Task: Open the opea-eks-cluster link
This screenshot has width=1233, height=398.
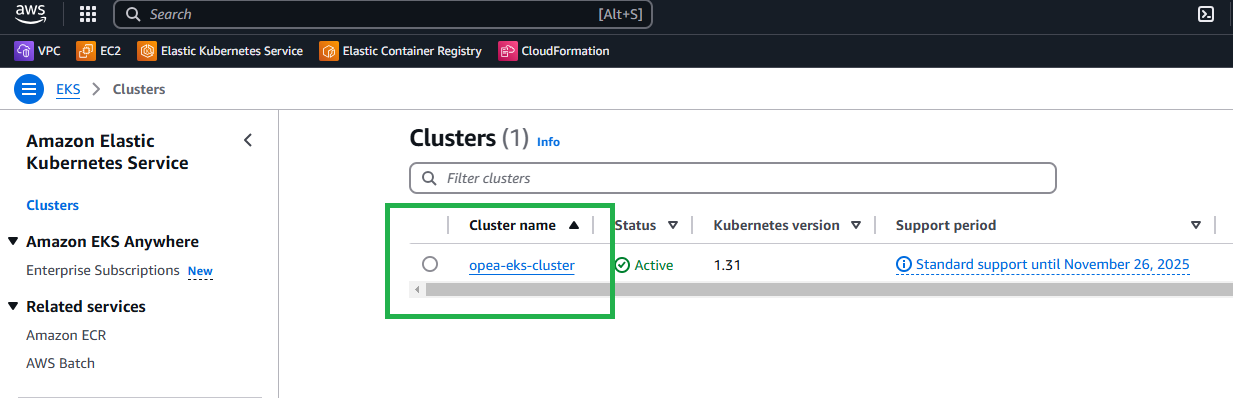Action: 522,265
